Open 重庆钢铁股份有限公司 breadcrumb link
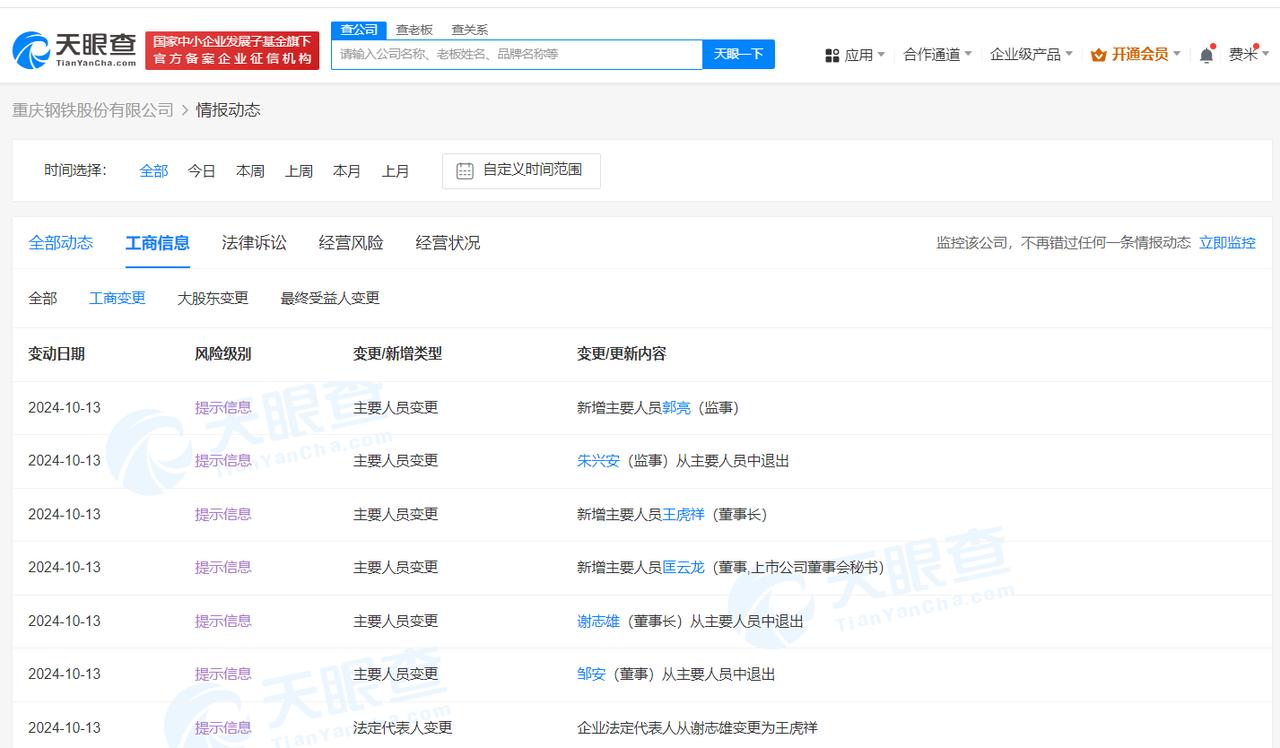This screenshot has height=748, width=1280. 93,110
